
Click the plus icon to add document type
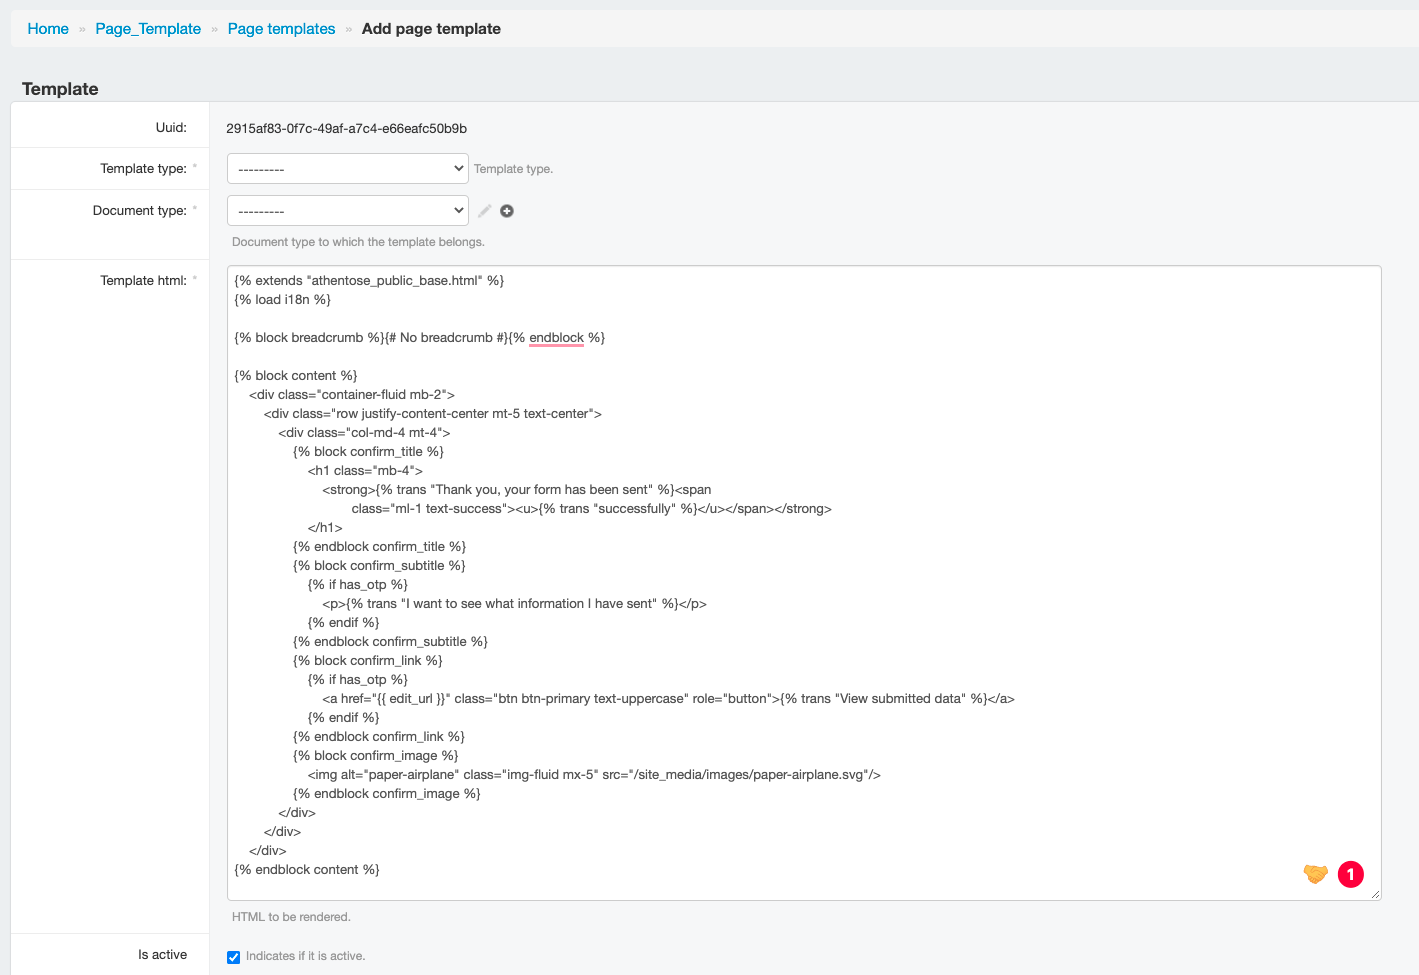pyautogui.click(x=507, y=211)
